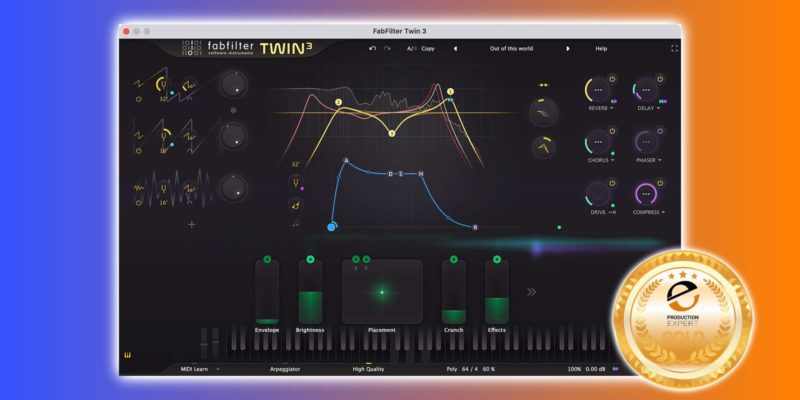Viewport: 800px width, 400px height.
Task: Toggle the Reverb effect power button
Action: click(x=612, y=79)
